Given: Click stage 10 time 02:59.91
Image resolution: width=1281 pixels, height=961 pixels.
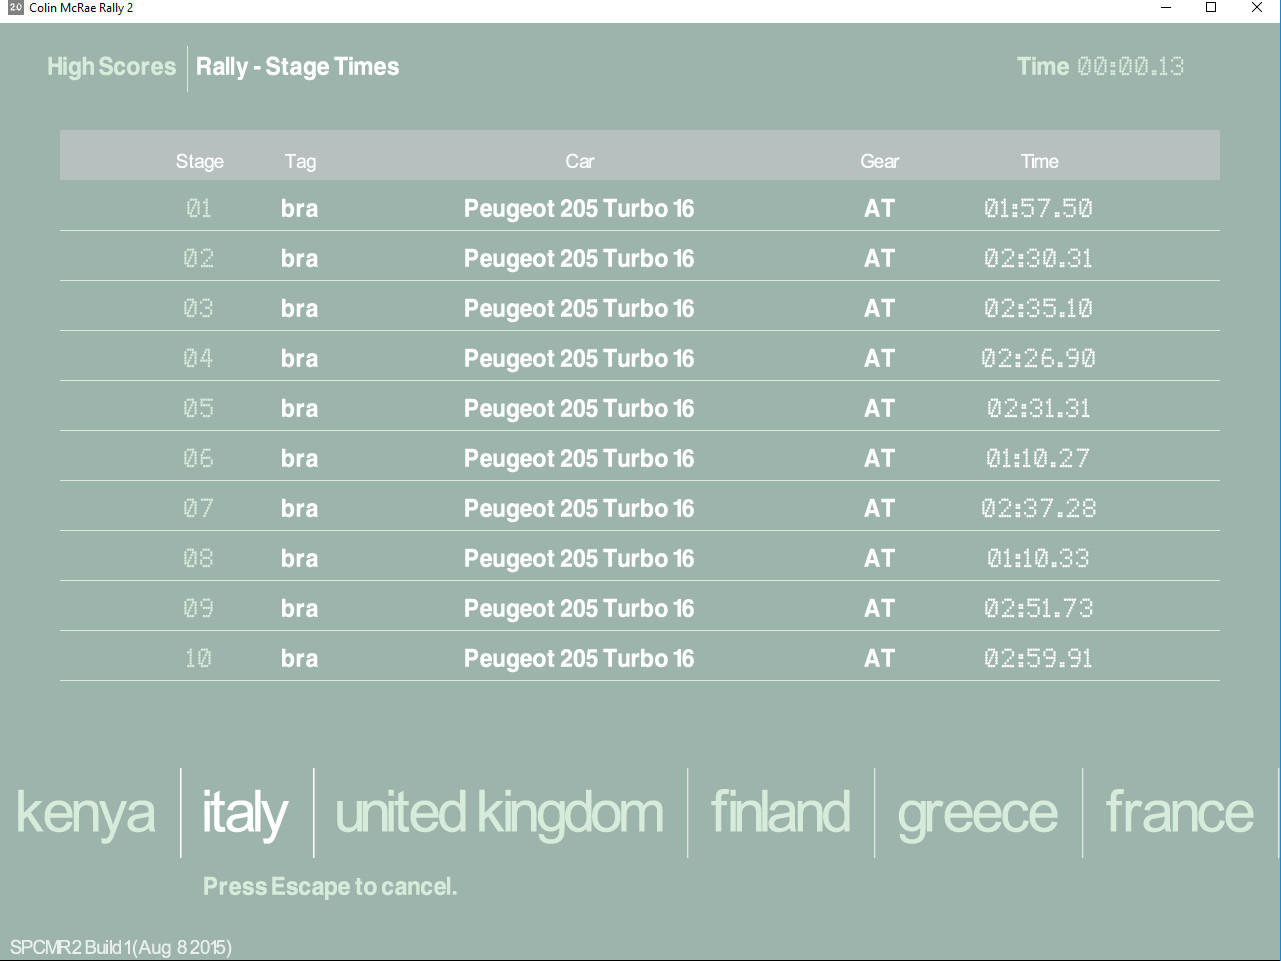Looking at the screenshot, I should [1038, 658].
